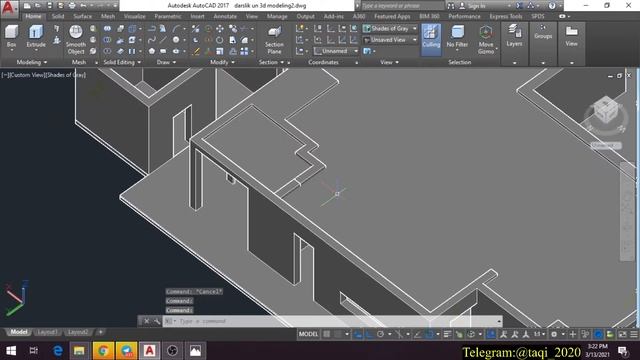Expand the Draw panel
Image resolution: width=640 pixels, height=360 pixels.
coord(166,62)
